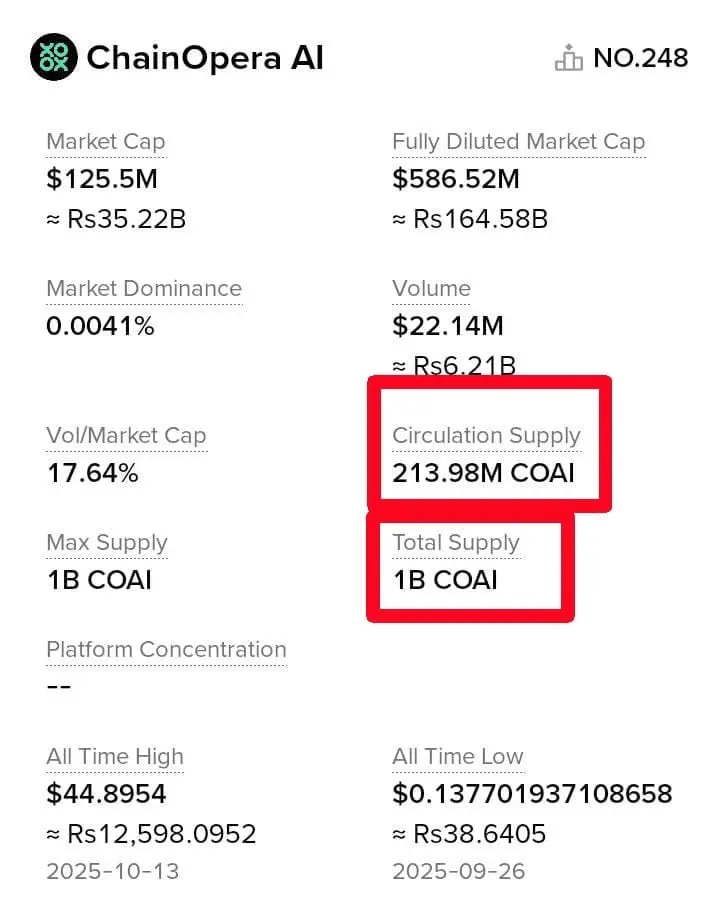Click the Market Dominance label
Image resolution: width=719 pixels, height=902 pixels.
pyautogui.click(x=144, y=289)
